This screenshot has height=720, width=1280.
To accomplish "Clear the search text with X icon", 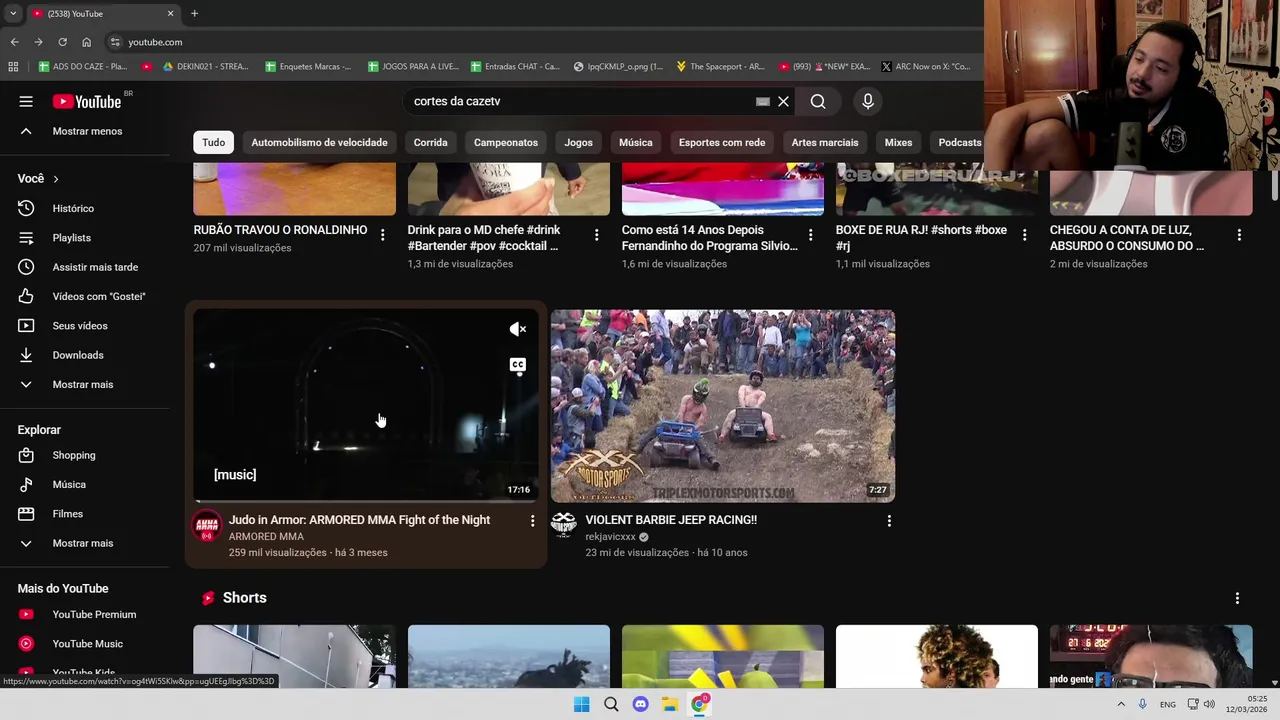I will pyautogui.click(x=784, y=101).
